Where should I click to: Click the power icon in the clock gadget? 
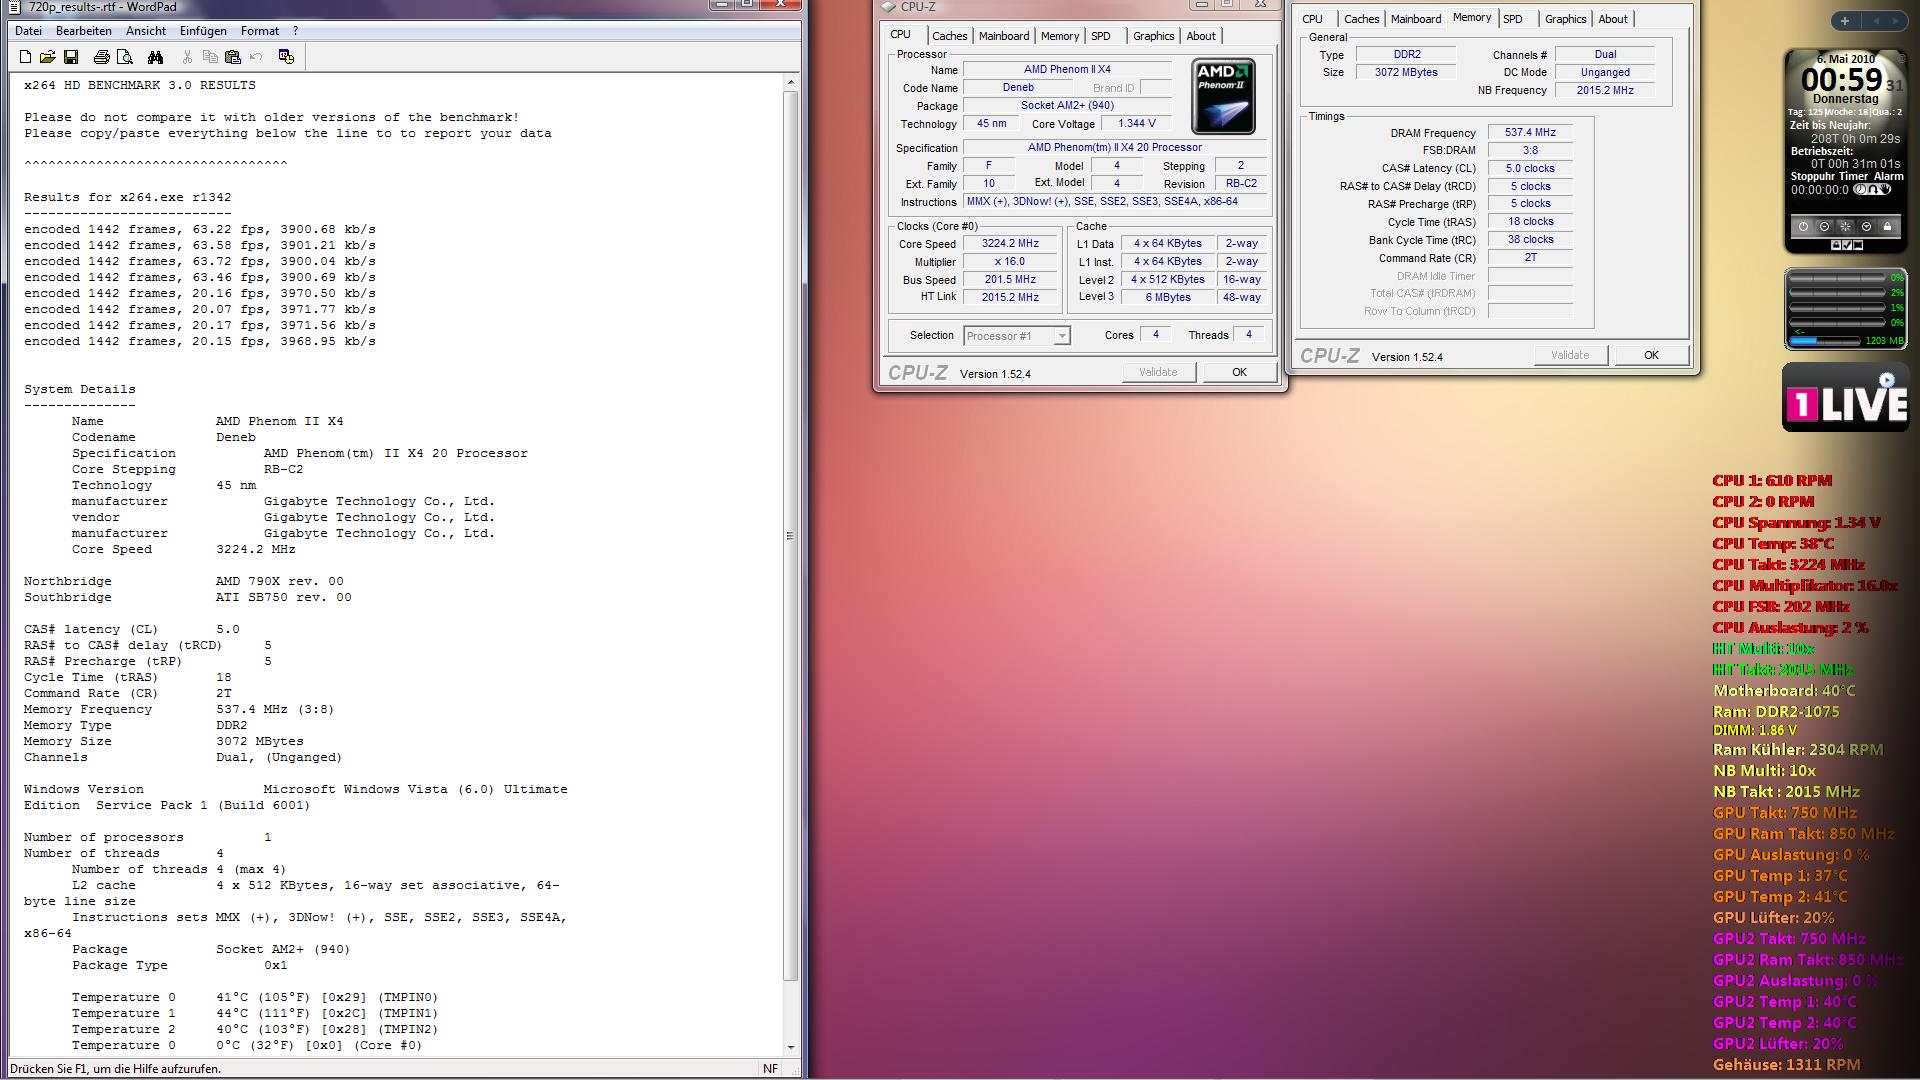(1803, 227)
